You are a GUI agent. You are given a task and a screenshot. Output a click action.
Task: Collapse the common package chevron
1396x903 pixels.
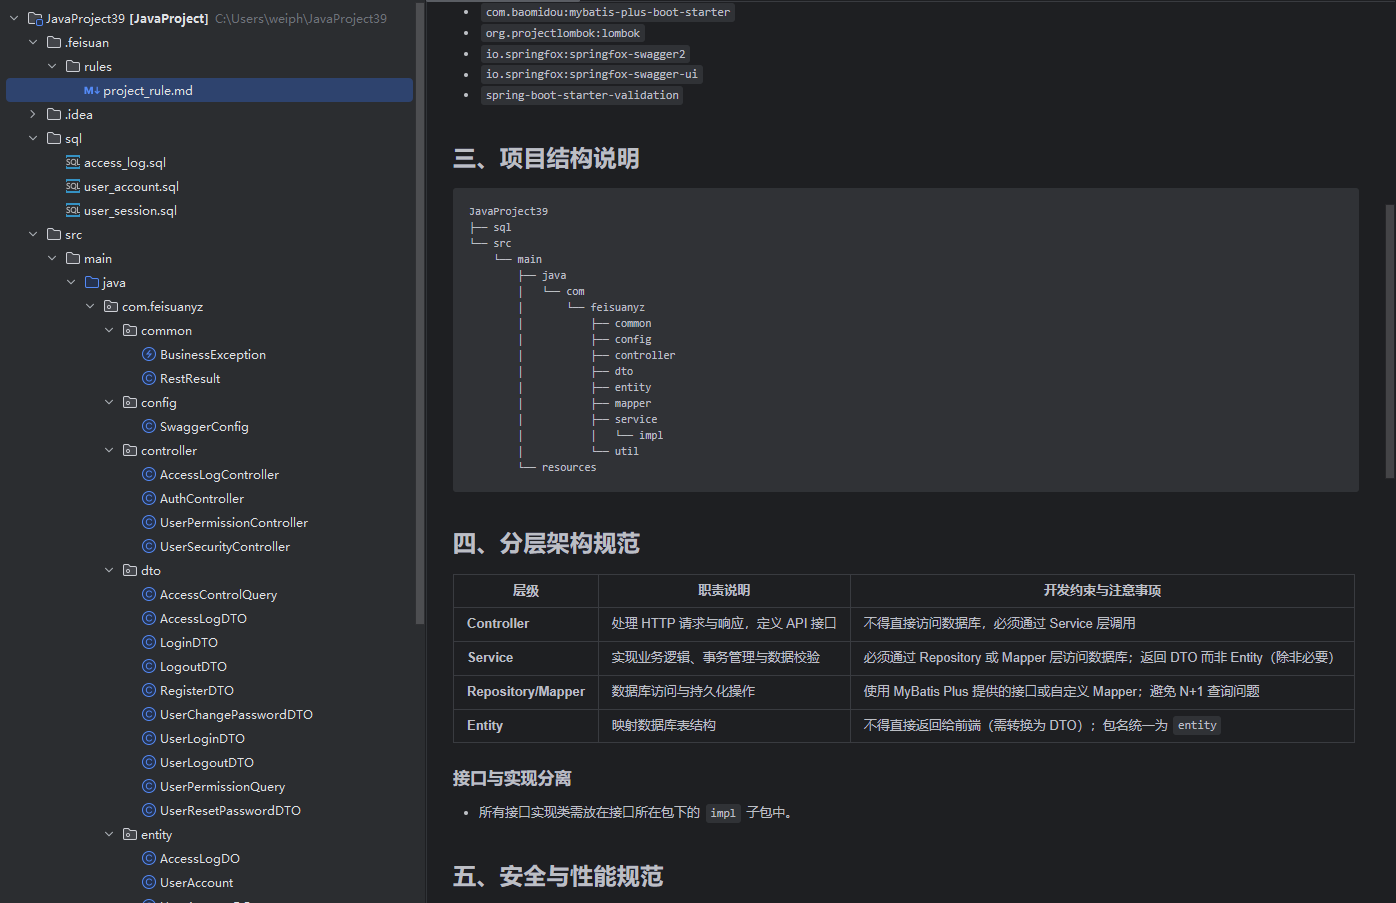[109, 331]
